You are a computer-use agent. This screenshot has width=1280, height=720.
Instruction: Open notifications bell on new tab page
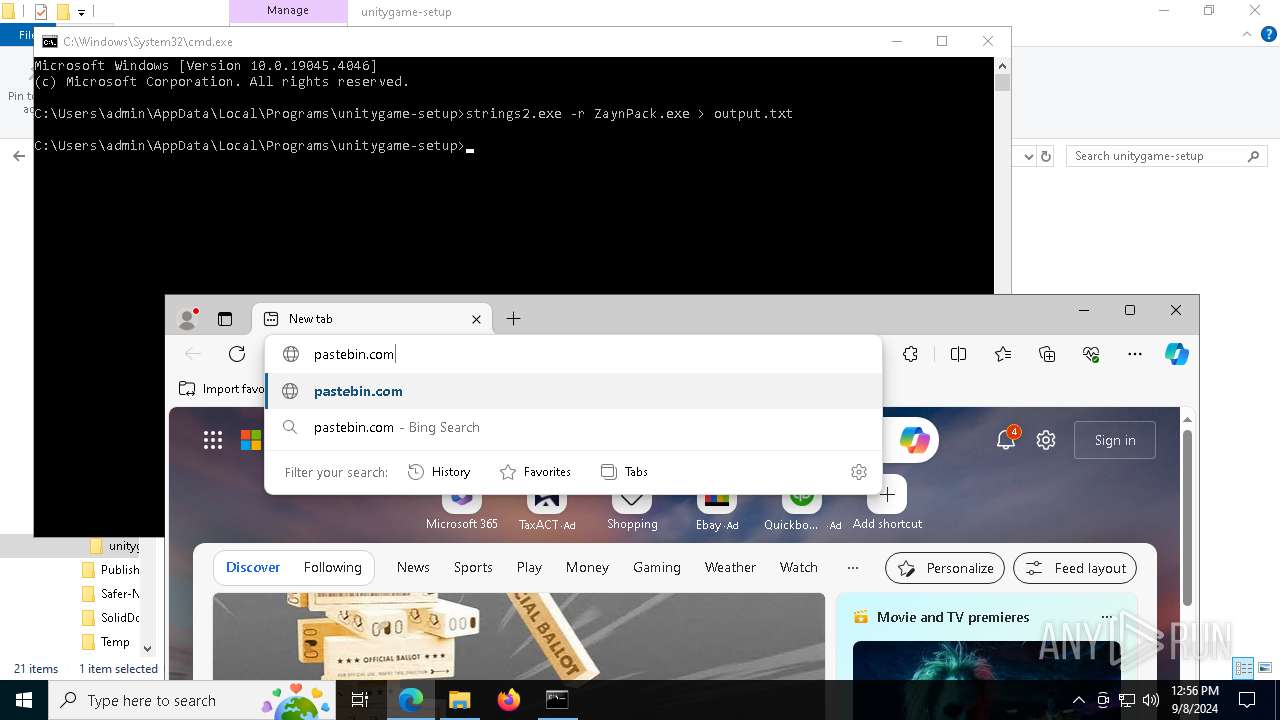pyautogui.click(x=1006, y=440)
